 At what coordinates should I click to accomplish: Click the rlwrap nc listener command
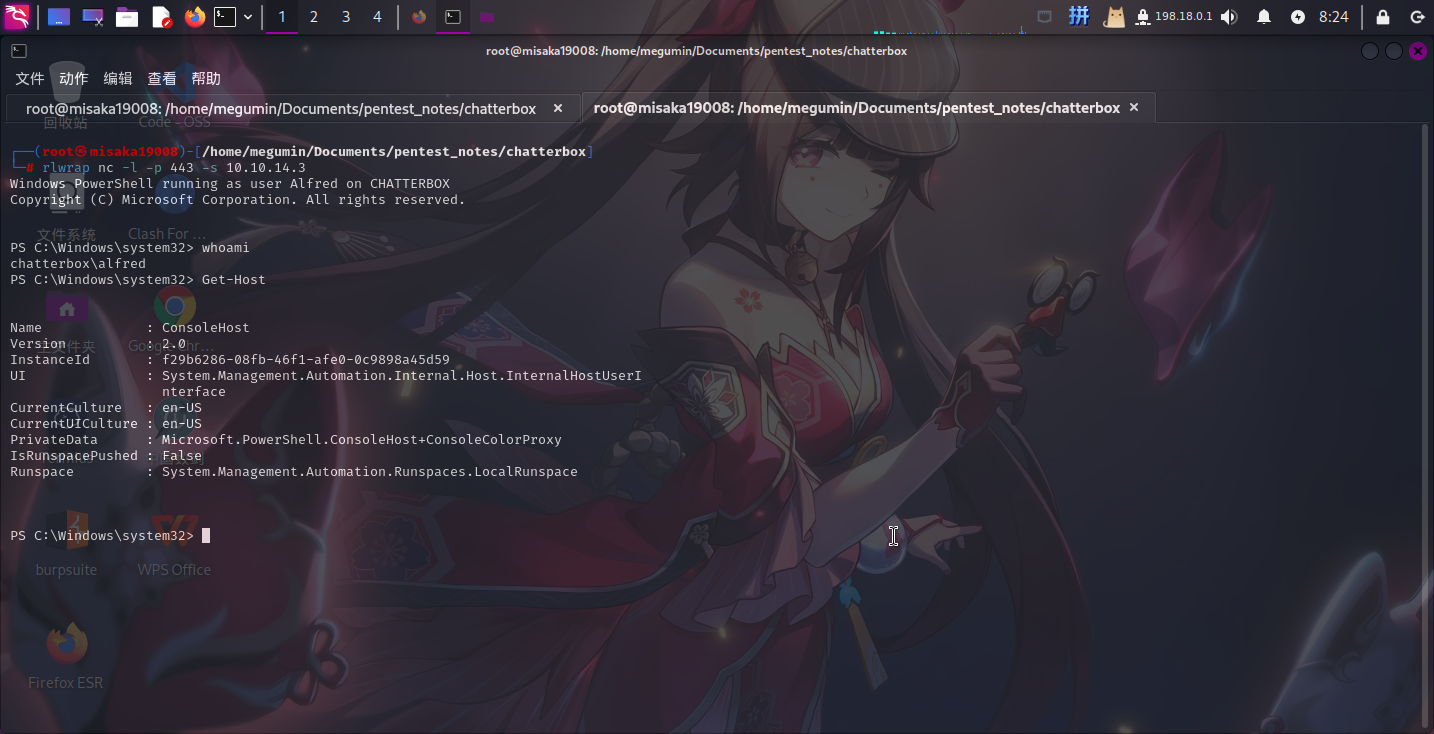coord(174,168)
